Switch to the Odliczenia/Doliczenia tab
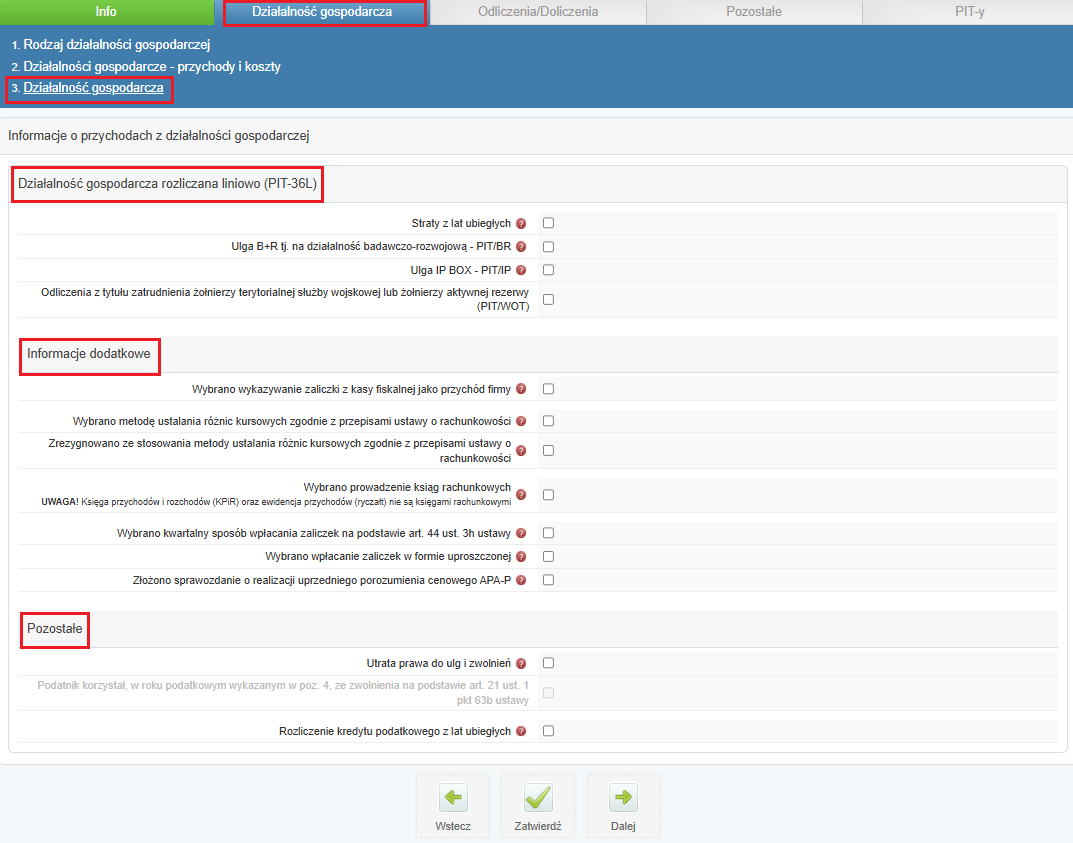This screenshot has height=843, width=1073. click(538, 12)
